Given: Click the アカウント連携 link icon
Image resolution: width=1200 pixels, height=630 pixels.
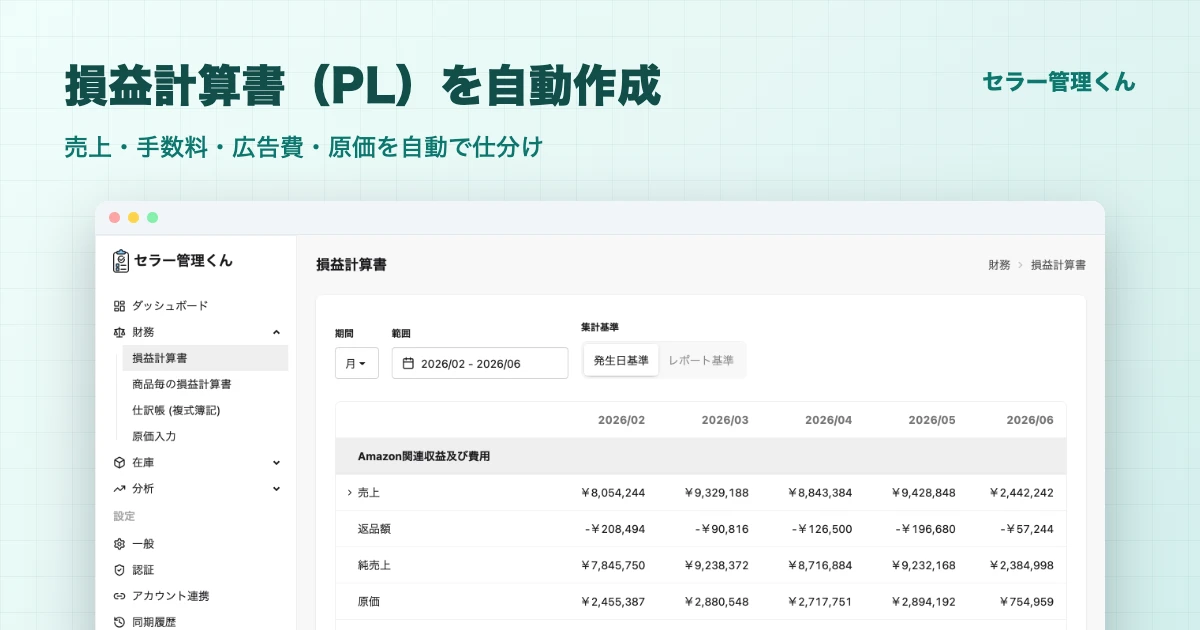Looking at the screenshot, I should (119, 596).
